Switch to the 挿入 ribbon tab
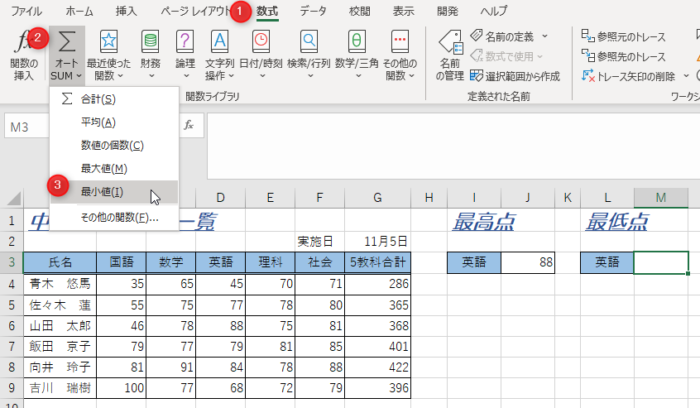Screen dimensions: 700x408 (127, 11)
